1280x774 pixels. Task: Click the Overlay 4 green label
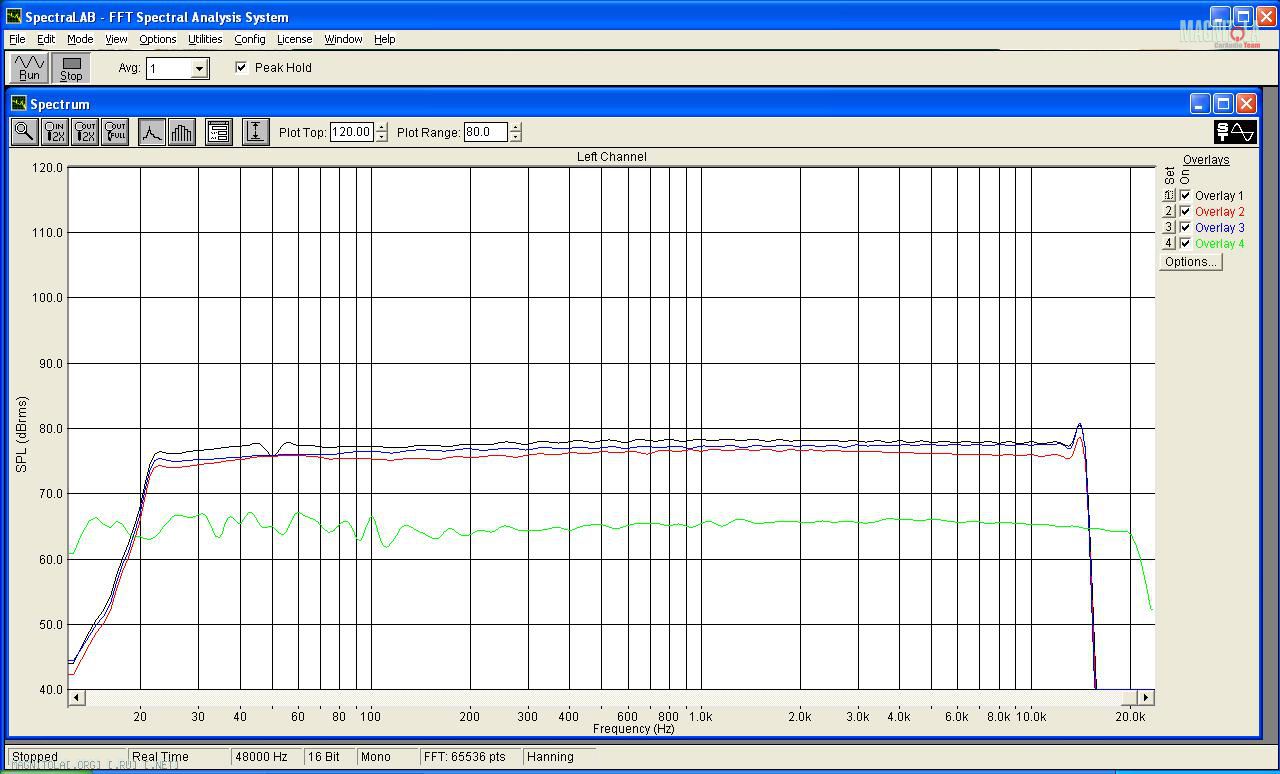(1219, 243)
